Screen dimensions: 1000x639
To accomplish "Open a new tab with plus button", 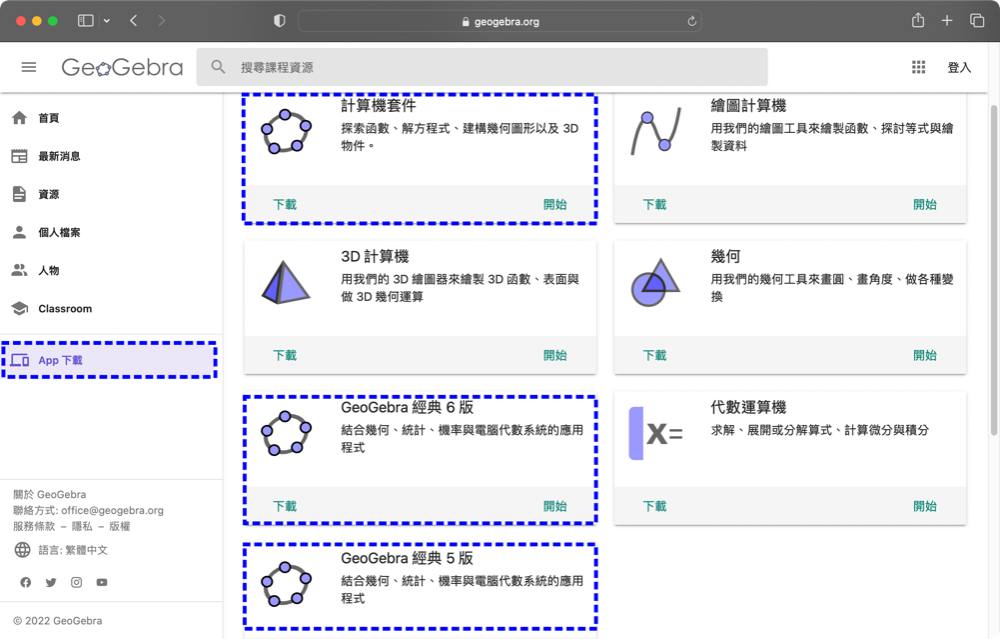I will (947, 21).
